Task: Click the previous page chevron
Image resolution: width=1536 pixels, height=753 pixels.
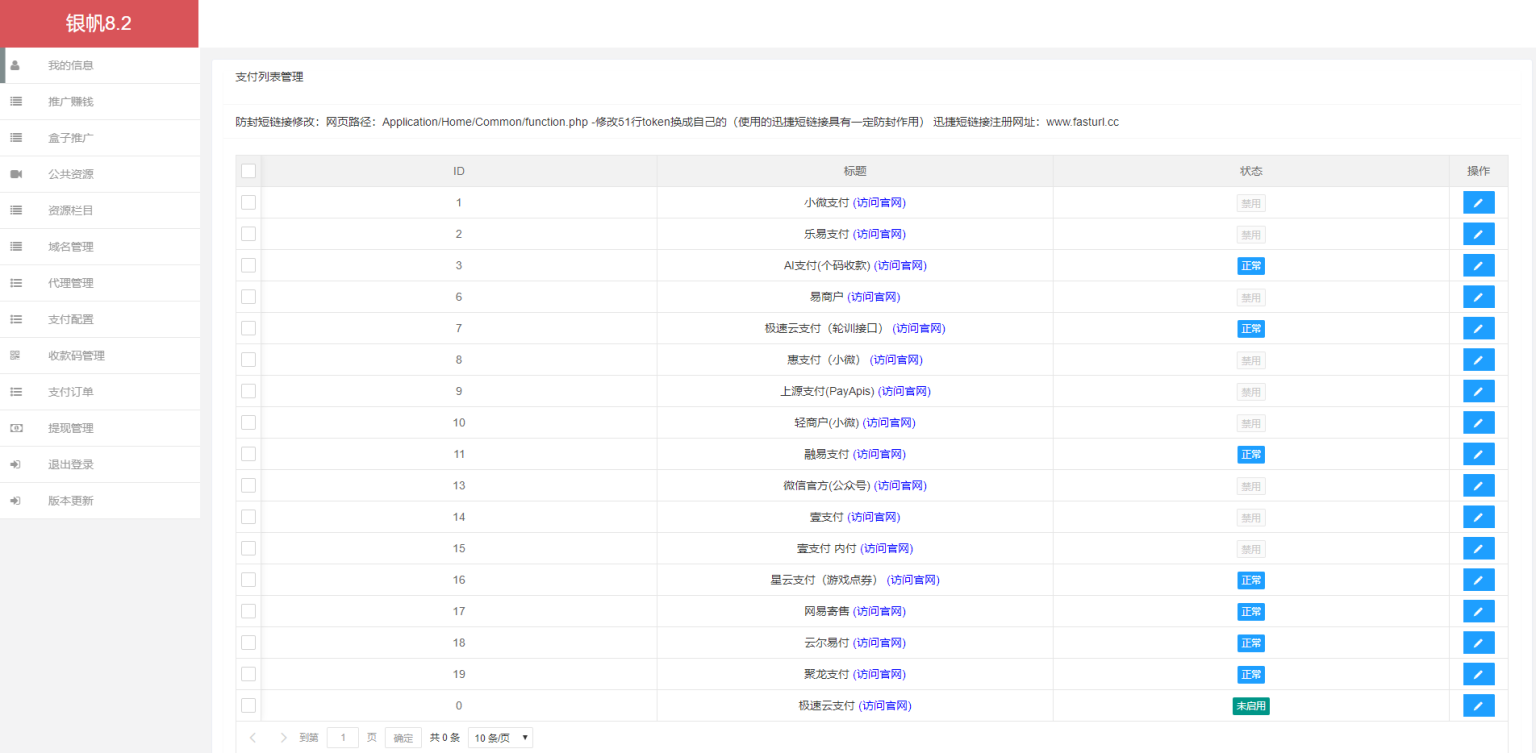Action: click(x=251, y=737)
